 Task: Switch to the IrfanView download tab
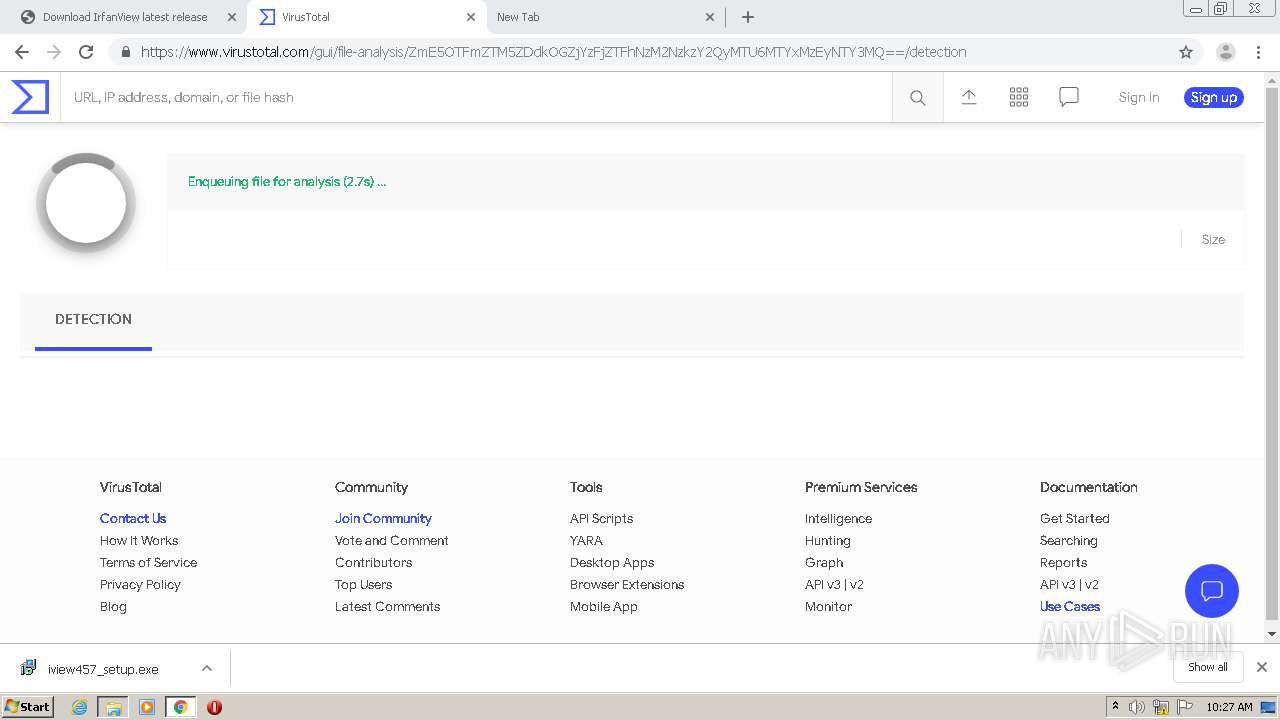point(125,17)
